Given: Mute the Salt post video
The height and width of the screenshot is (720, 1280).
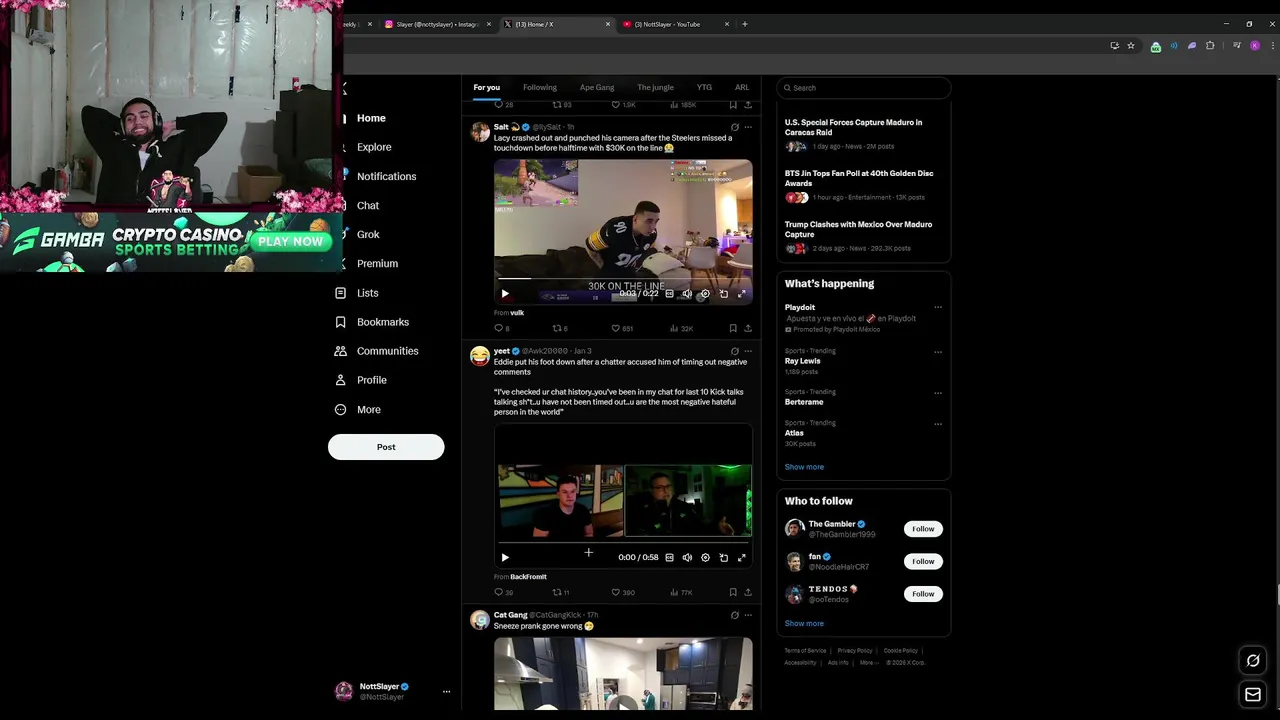Looking at the screenshot, I should [687, 294].
